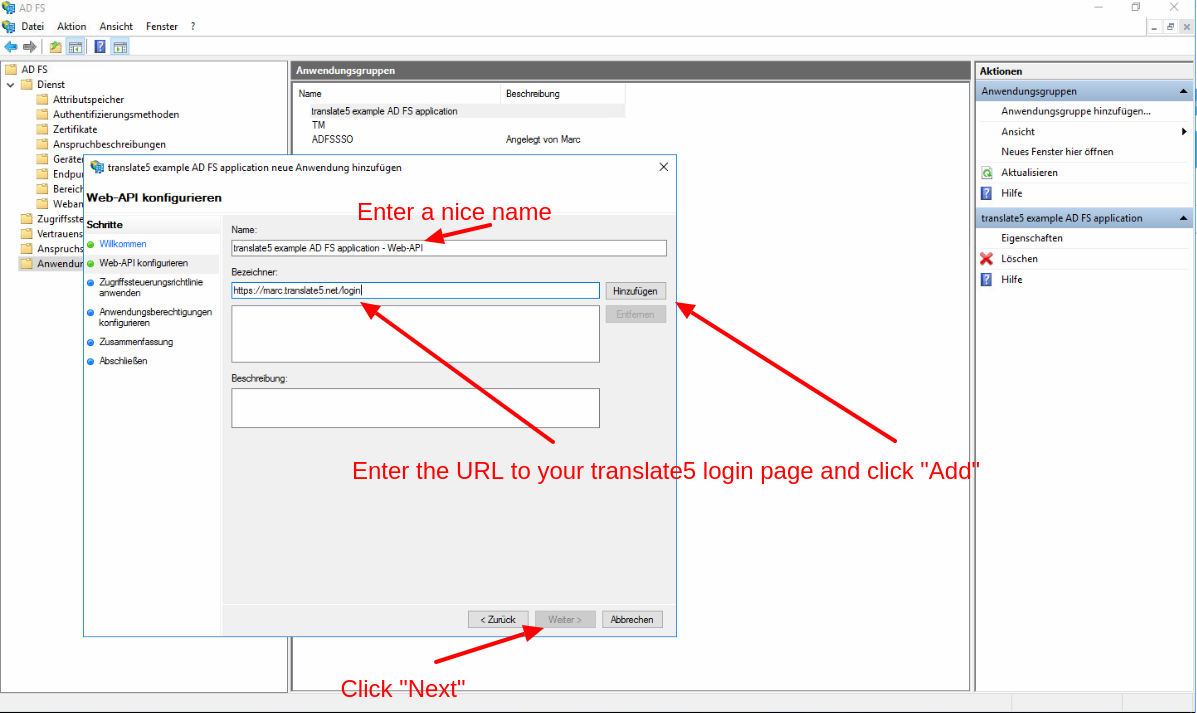
Task: Click the Attributspeicher folder icon
Action: click(x=43, y=99)
